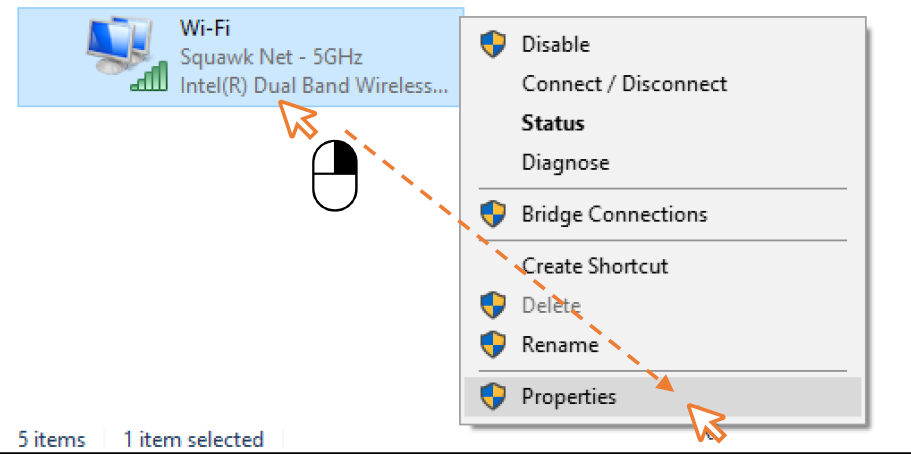Click the '1 item selected' status text
The width and height of the screenshot is (911, 454).
click(x=193, y=439)
